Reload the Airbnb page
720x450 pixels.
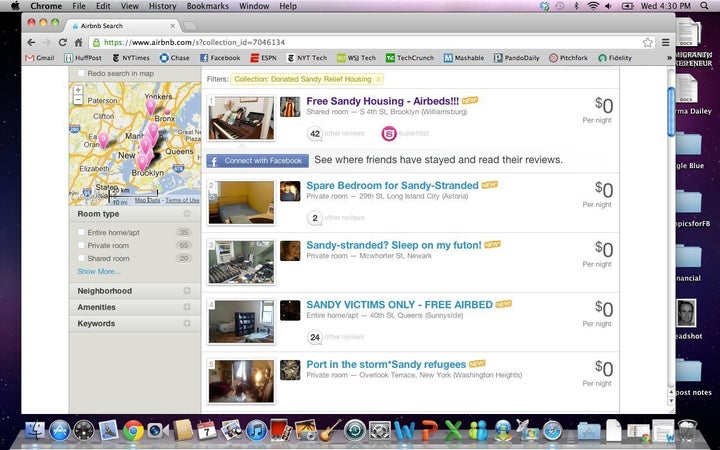tap(62, 42)
